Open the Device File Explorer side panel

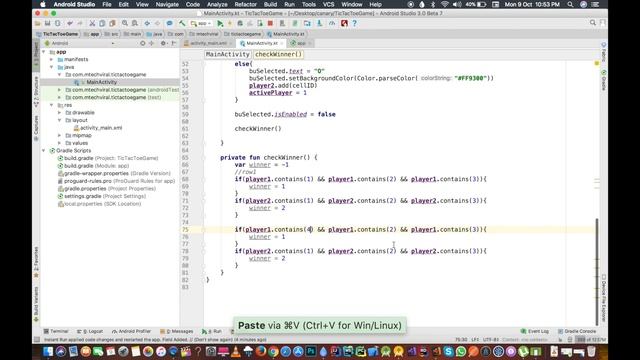click(x=604, y=298)
